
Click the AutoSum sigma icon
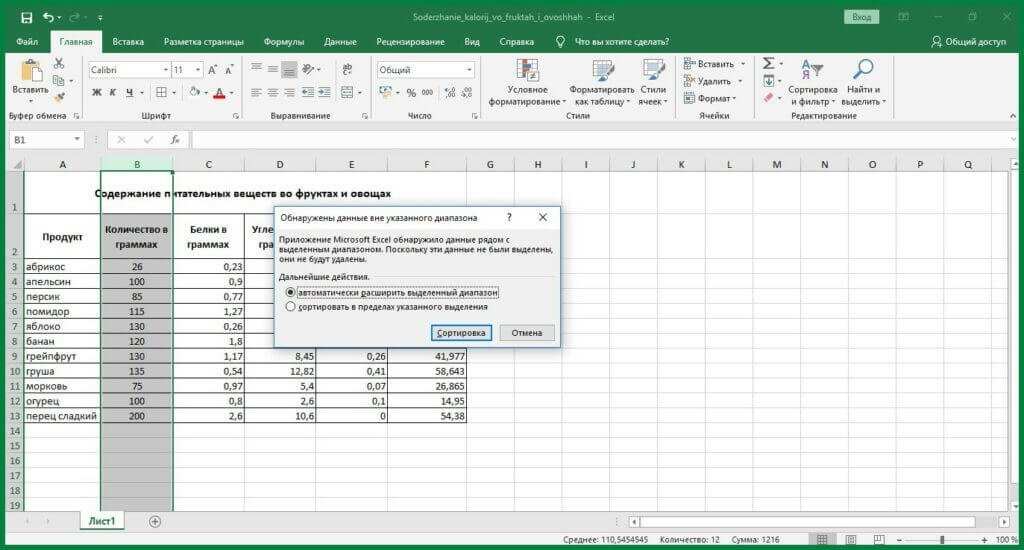[x=768, y=63]
